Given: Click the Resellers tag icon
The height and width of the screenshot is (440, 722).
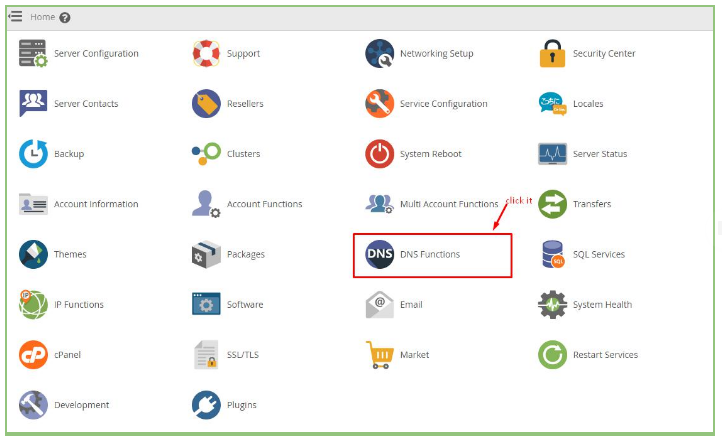Looking at the screenshot, I should pyautogui.click(x=206, y=104).
